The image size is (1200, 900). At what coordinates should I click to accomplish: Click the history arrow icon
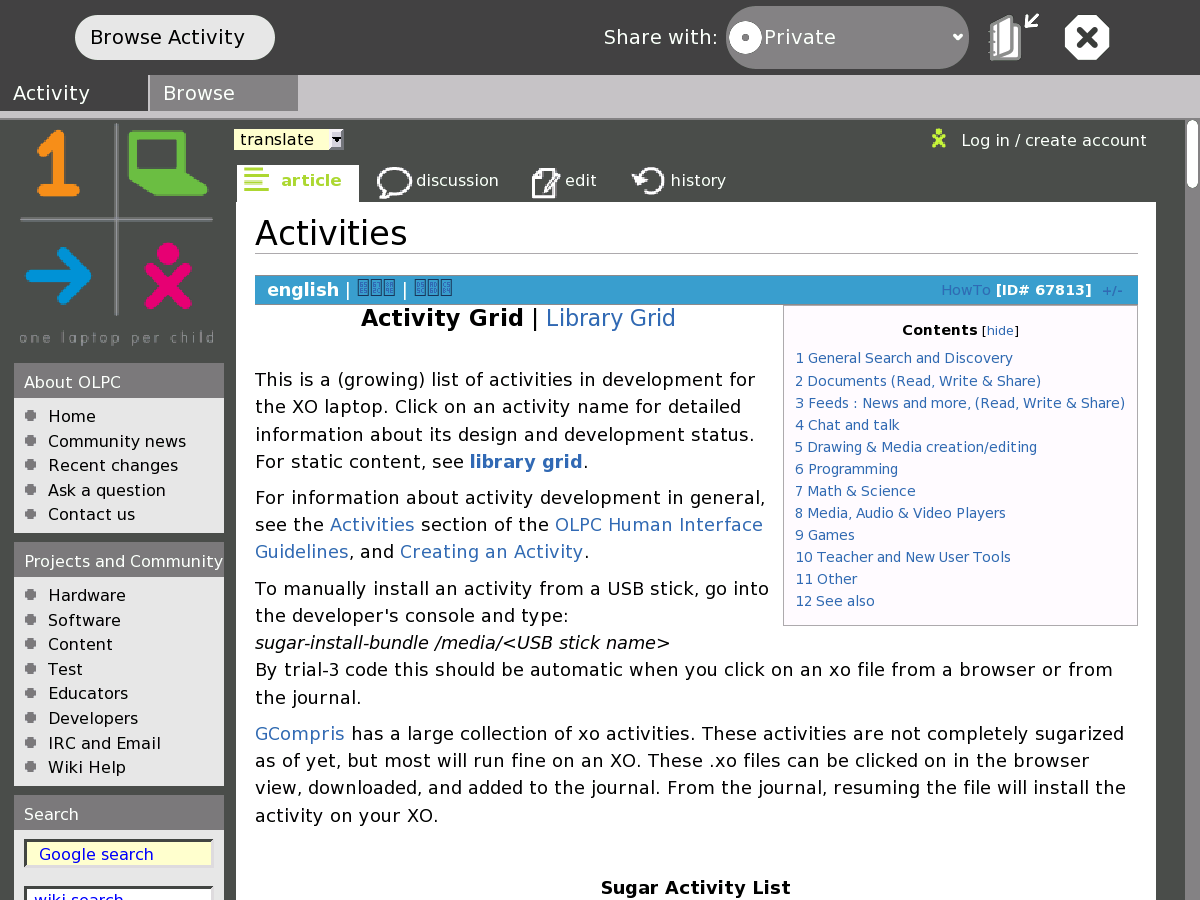coord(648,181)
